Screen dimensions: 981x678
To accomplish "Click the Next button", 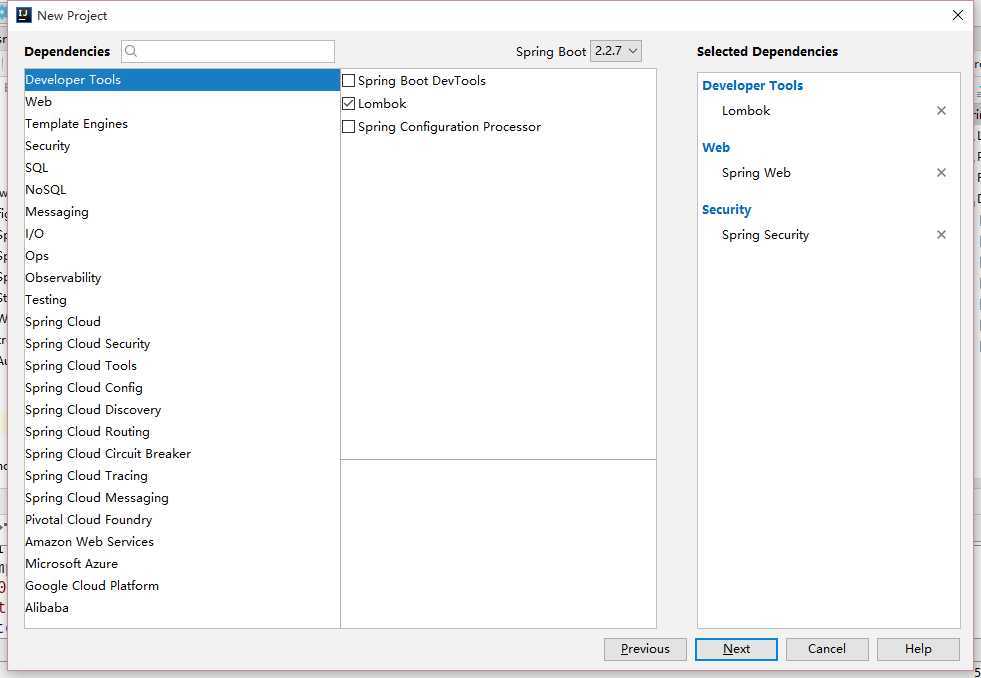I will 736,649.
